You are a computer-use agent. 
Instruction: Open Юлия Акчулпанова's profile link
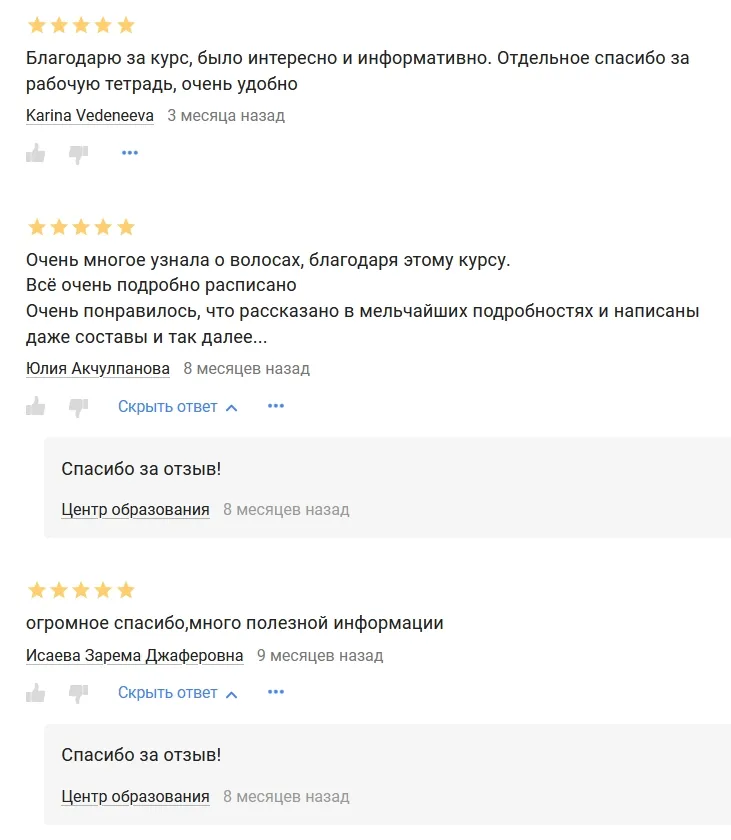click(98, 369)
